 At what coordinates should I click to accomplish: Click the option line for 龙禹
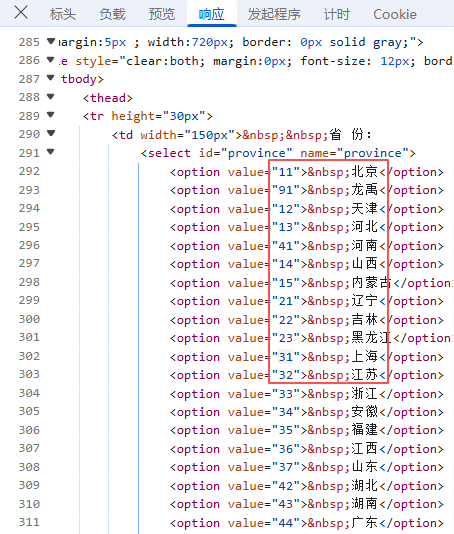click(x=307, y=190)
